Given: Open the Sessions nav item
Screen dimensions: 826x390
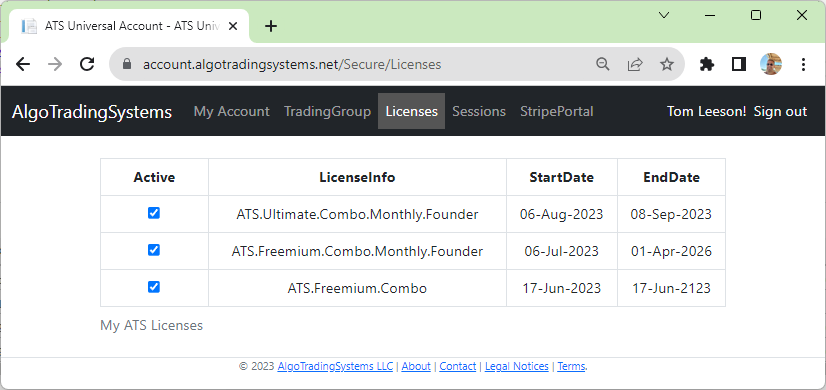Looking at the screenshot, I should 479,111.
